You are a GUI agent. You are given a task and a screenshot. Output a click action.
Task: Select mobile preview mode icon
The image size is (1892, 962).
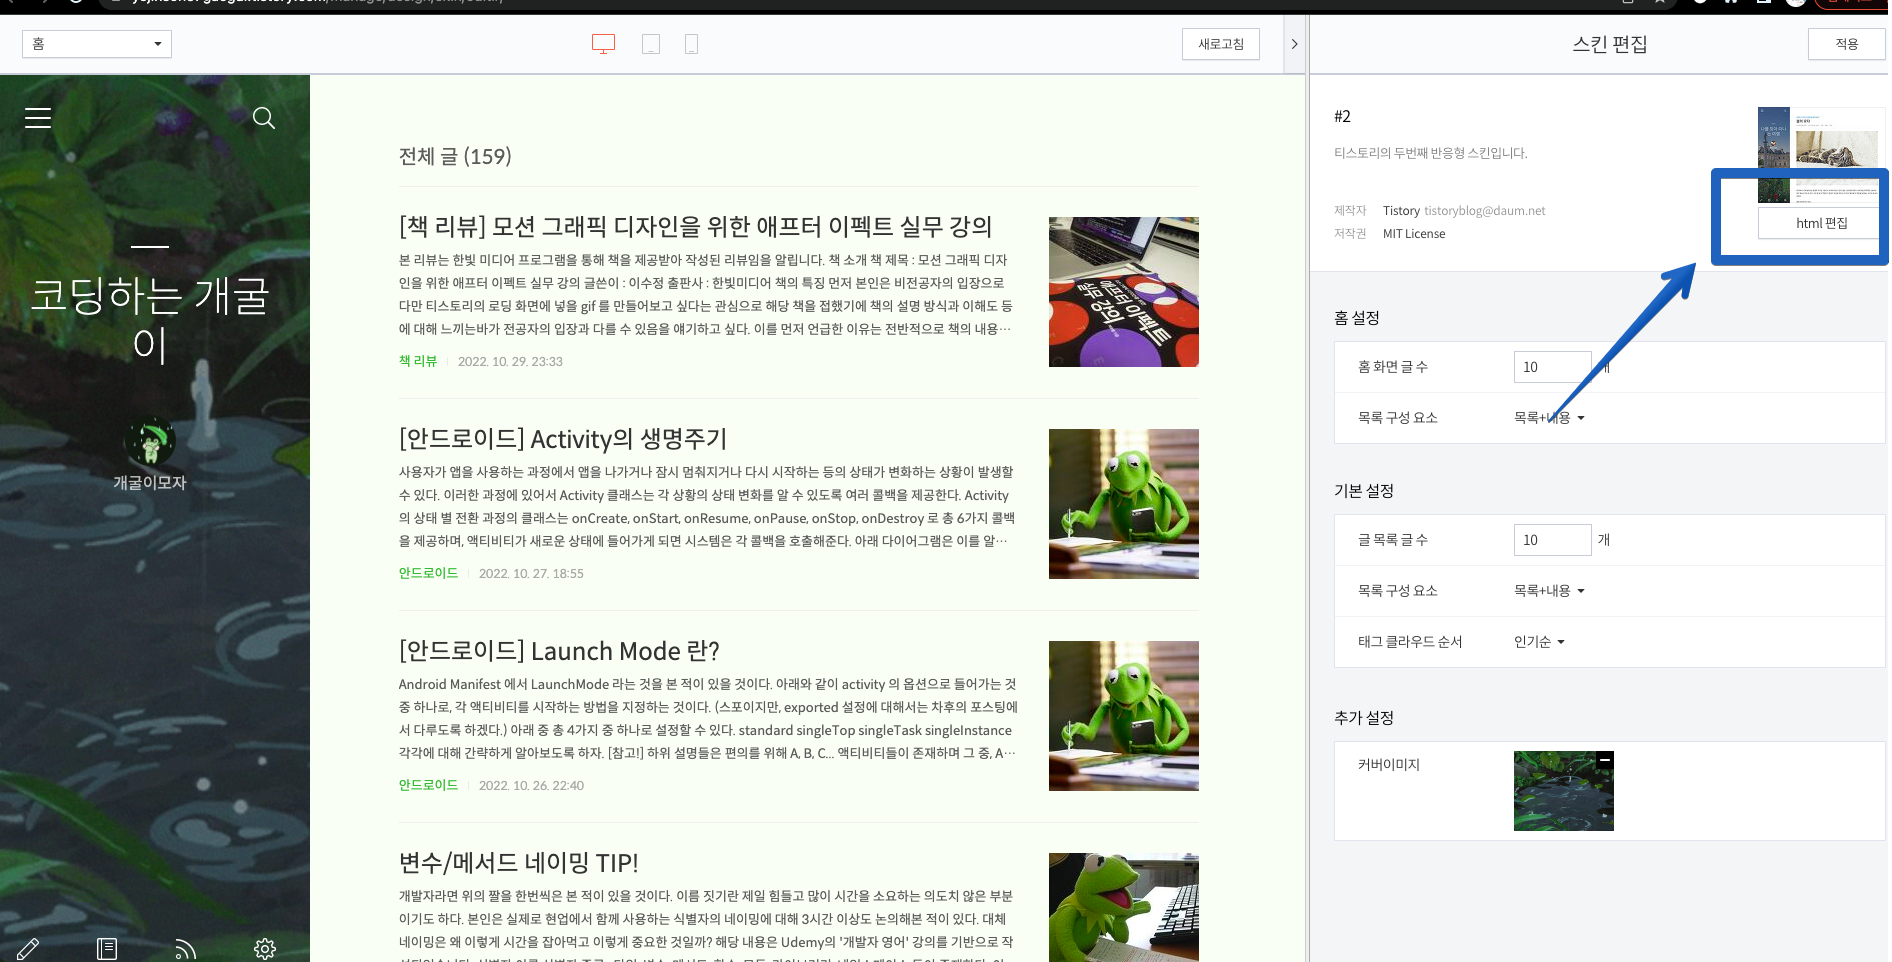(x=691, y=44)
